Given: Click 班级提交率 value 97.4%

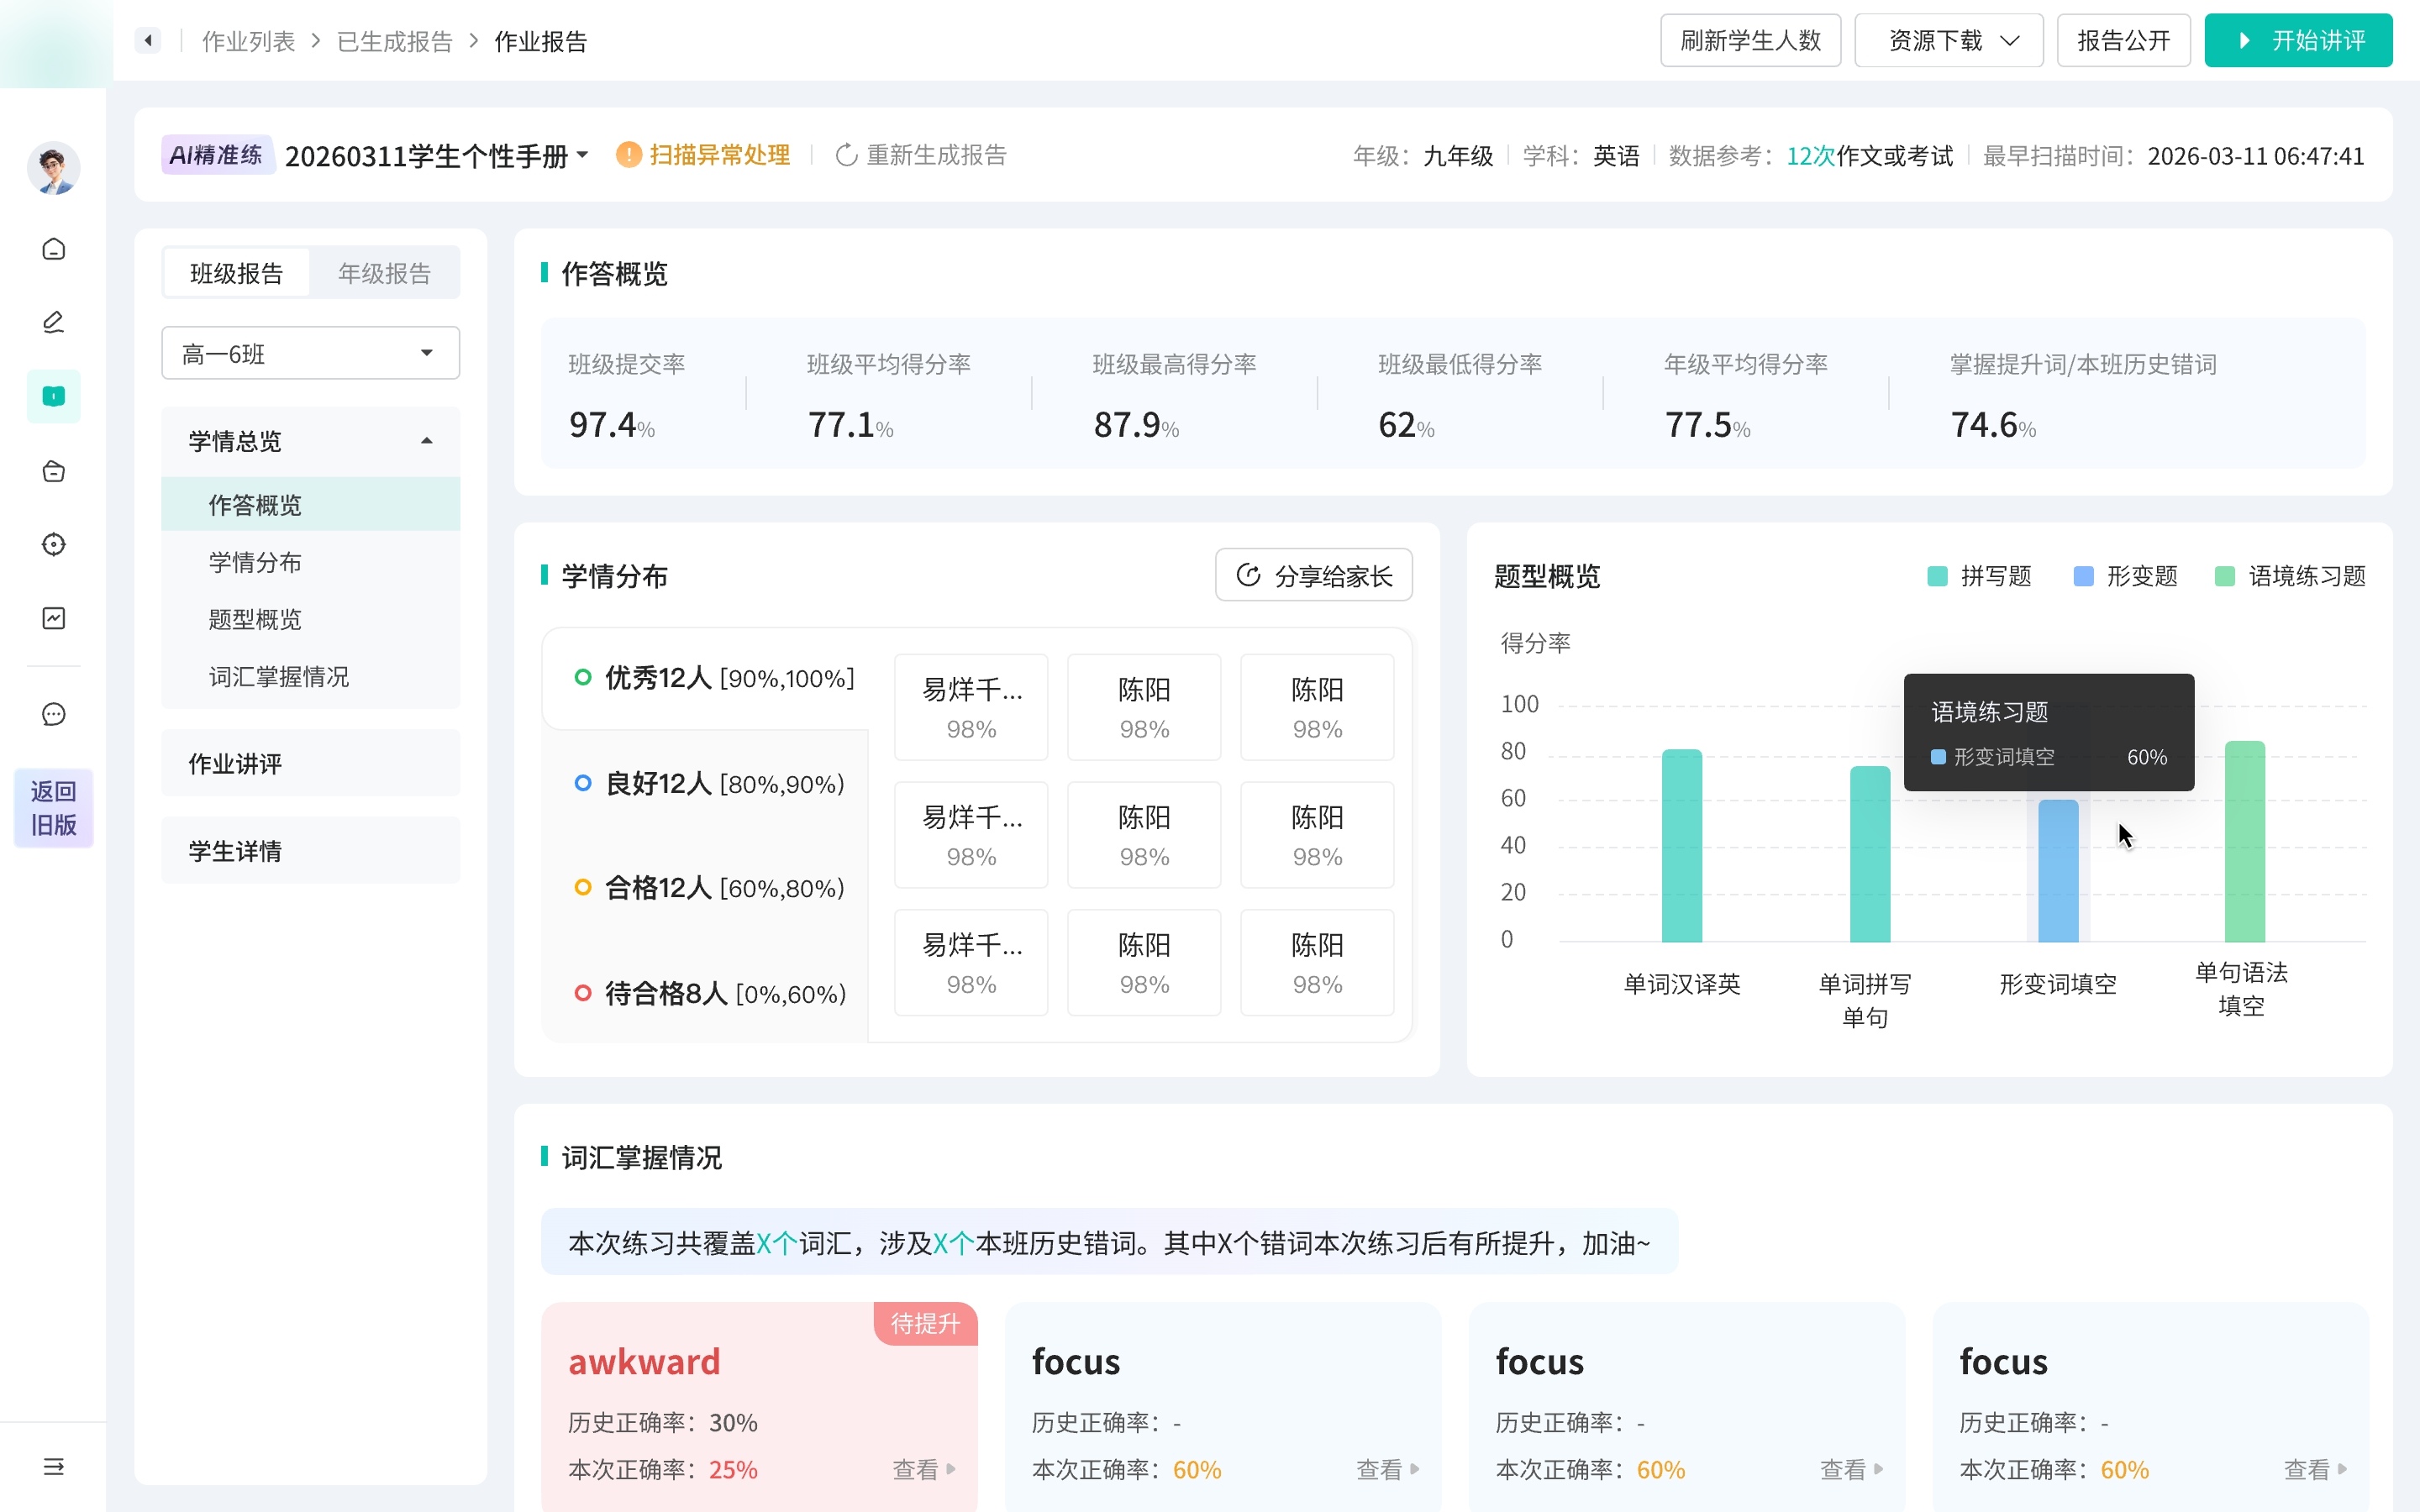Looking at the screenshot, I should (x=612, y=425).
